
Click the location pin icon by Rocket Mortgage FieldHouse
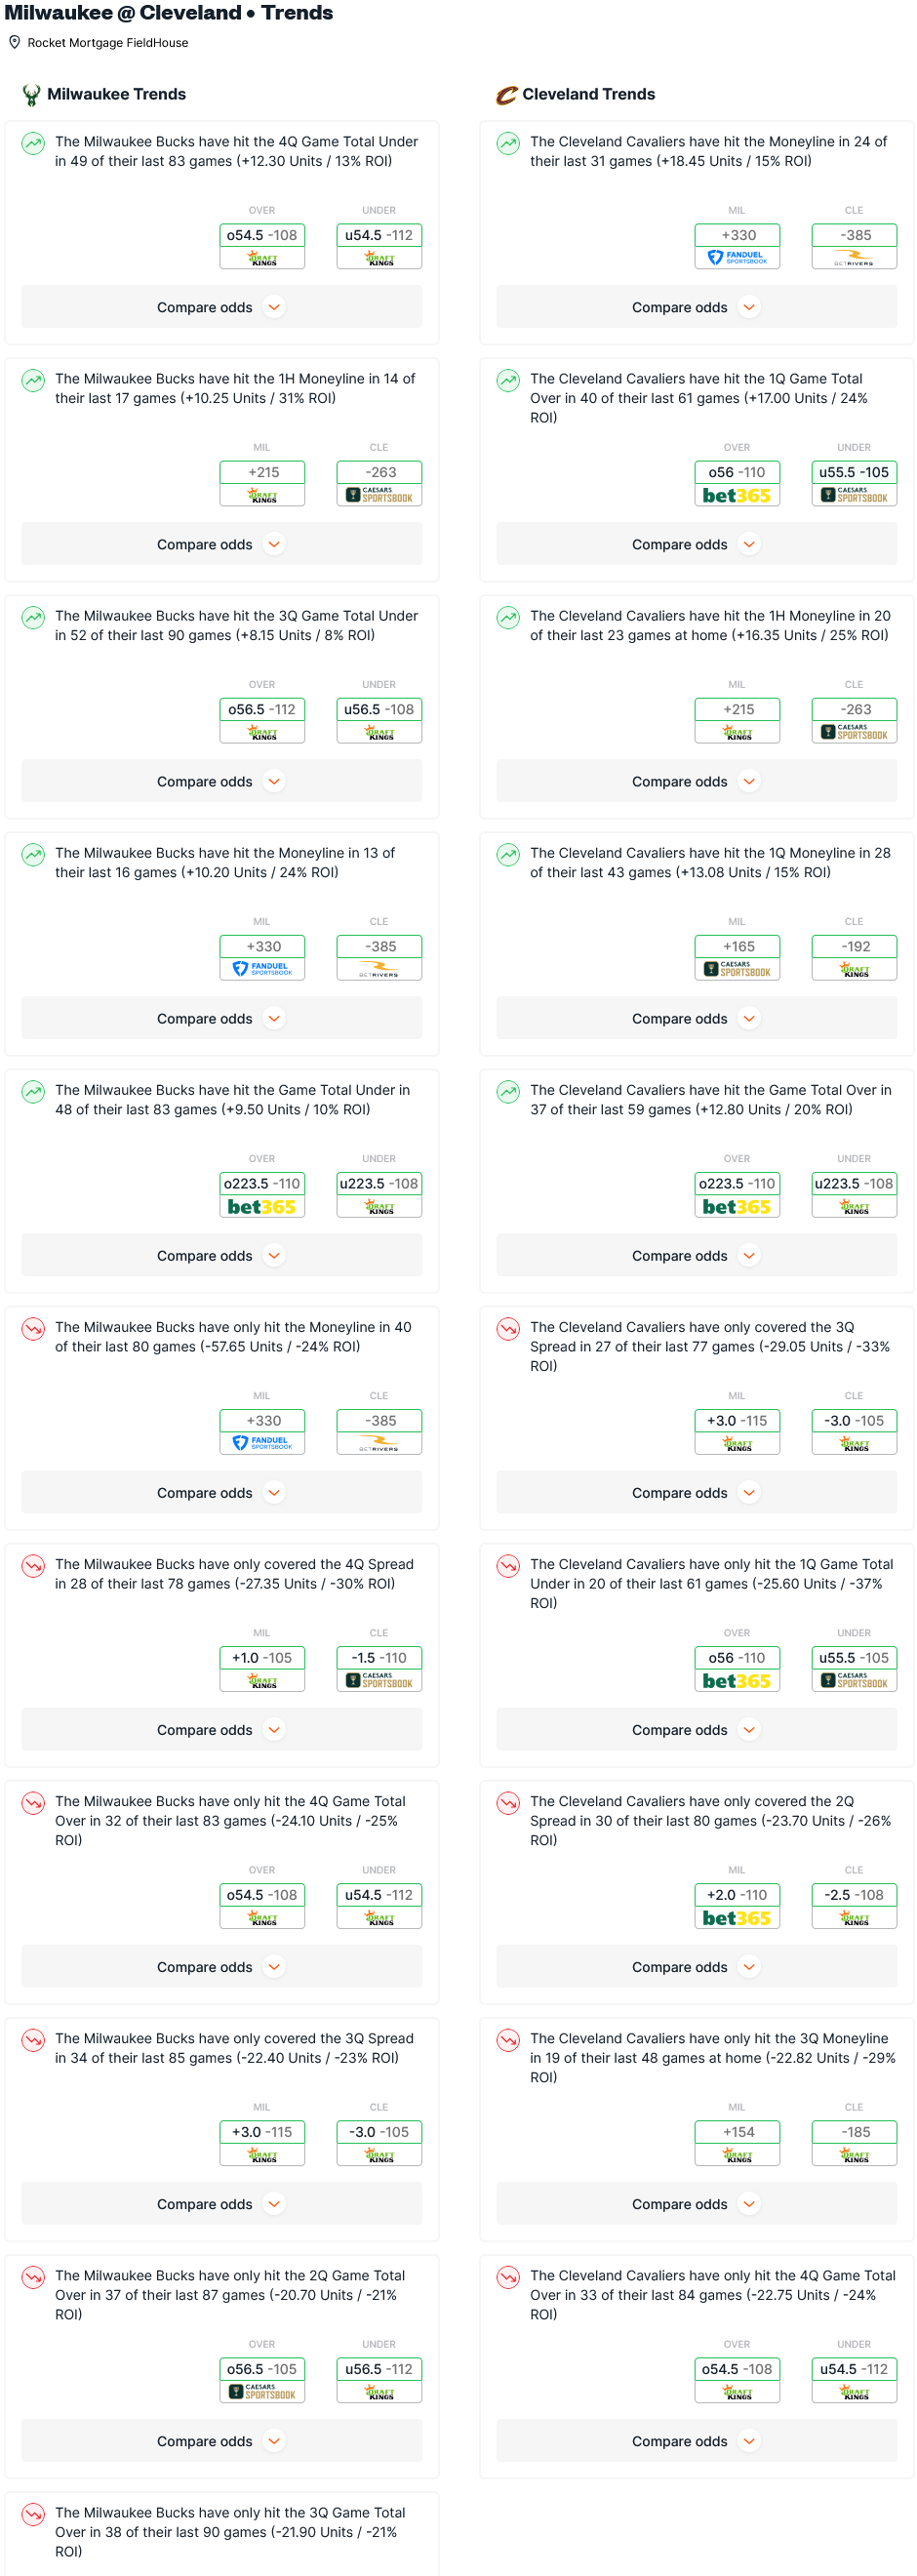click(x=15, y=43)
